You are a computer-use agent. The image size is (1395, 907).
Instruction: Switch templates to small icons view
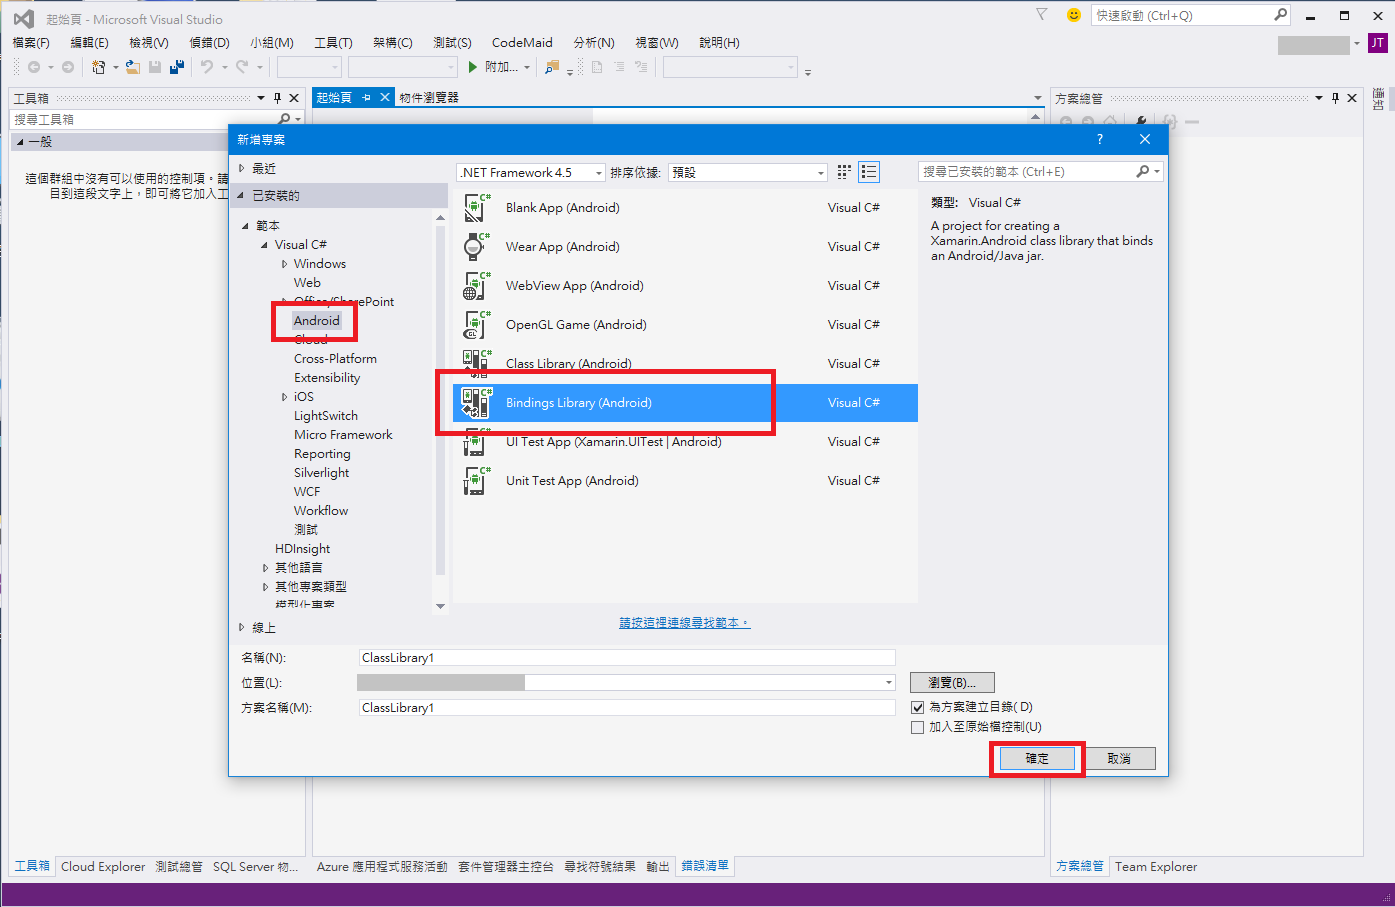[x=844, y=172]
